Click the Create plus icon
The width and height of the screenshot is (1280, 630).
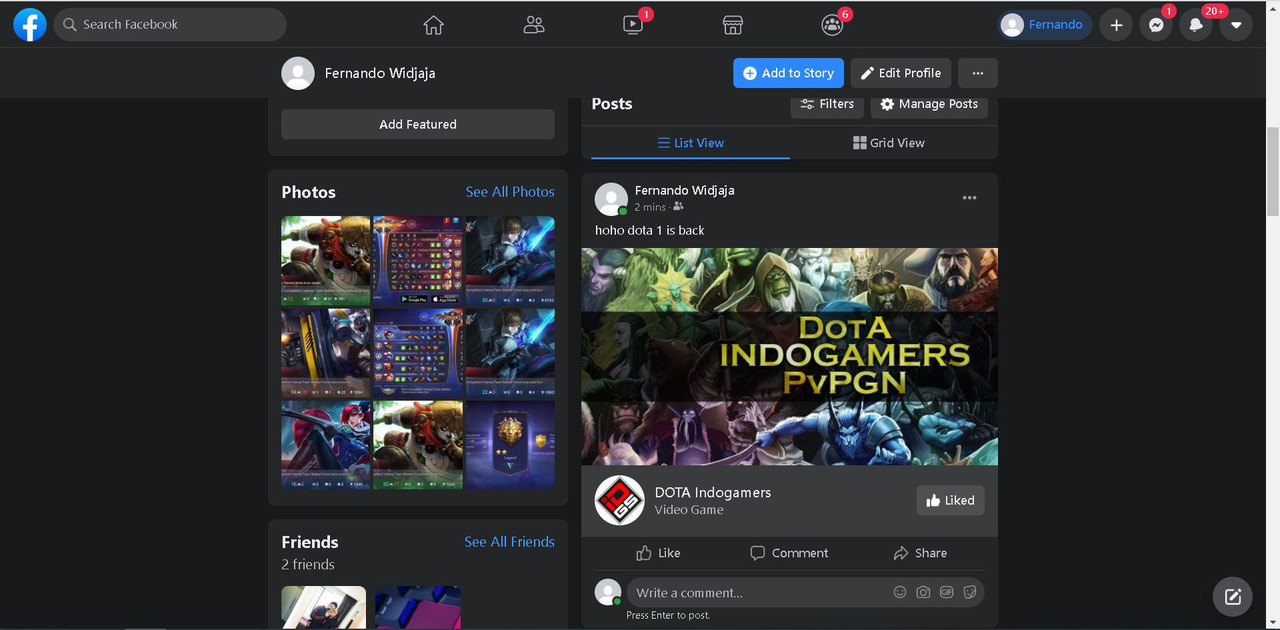[x=1116, y=25]
